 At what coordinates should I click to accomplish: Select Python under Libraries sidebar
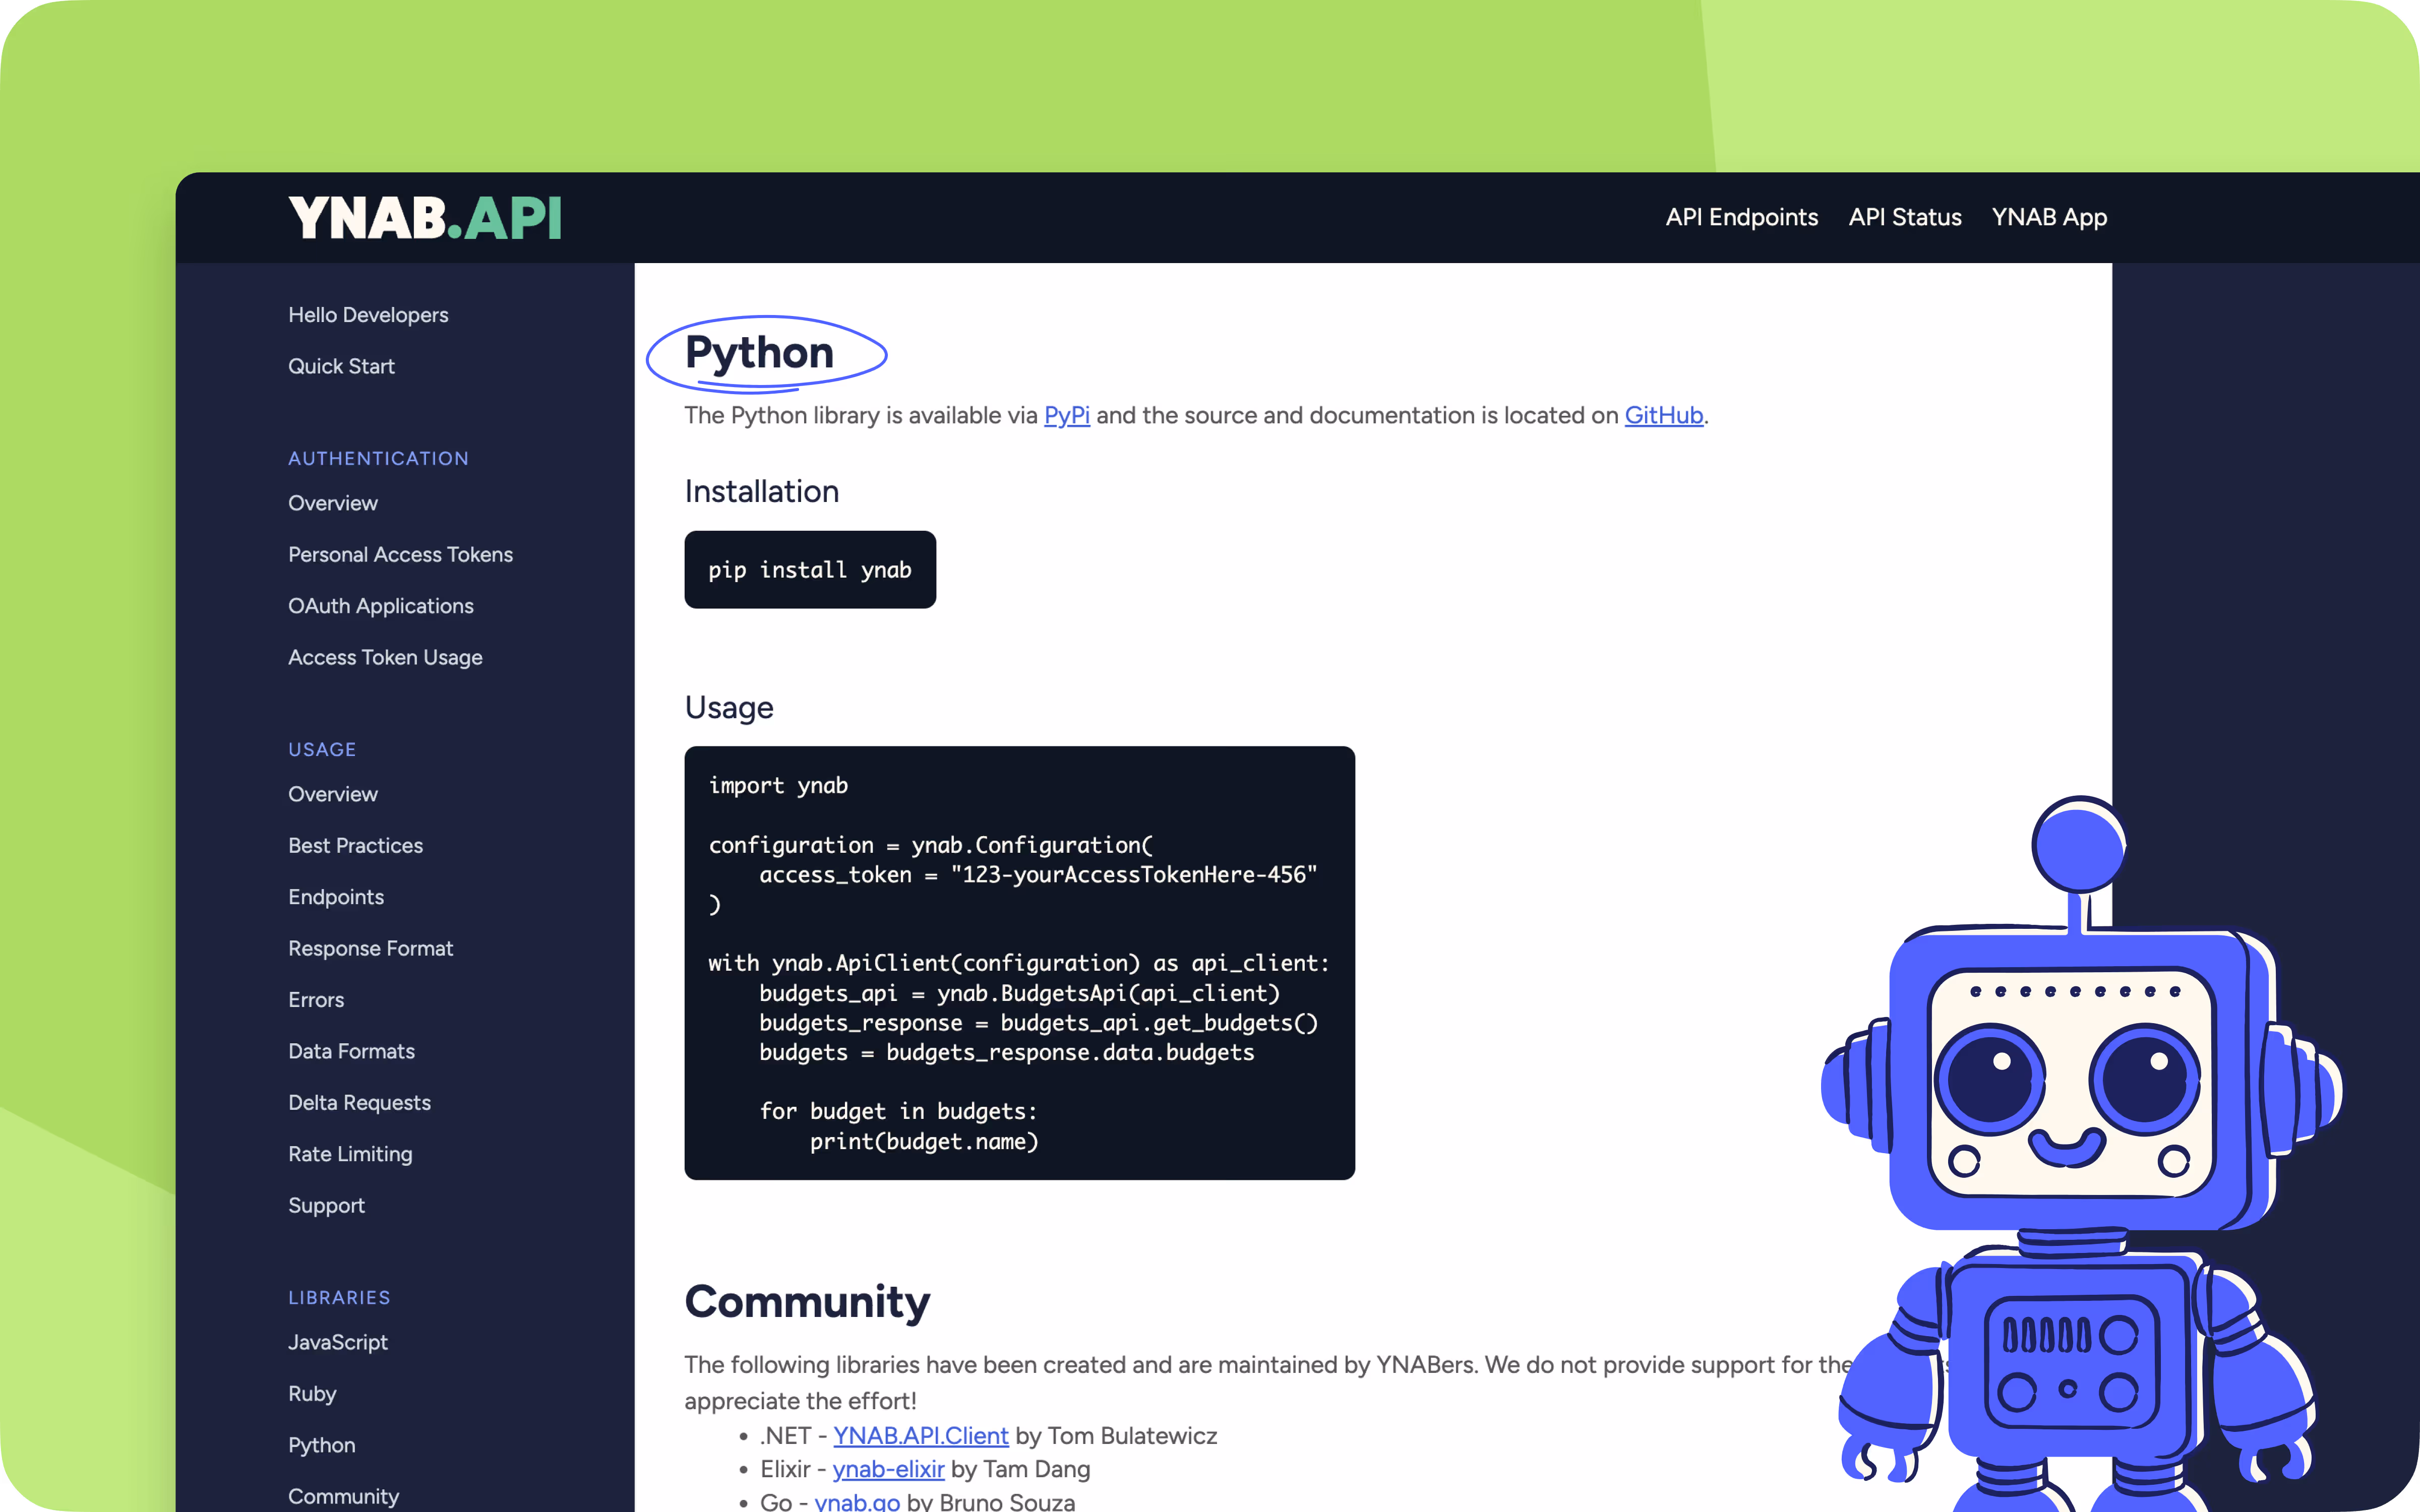(322, 1445)
